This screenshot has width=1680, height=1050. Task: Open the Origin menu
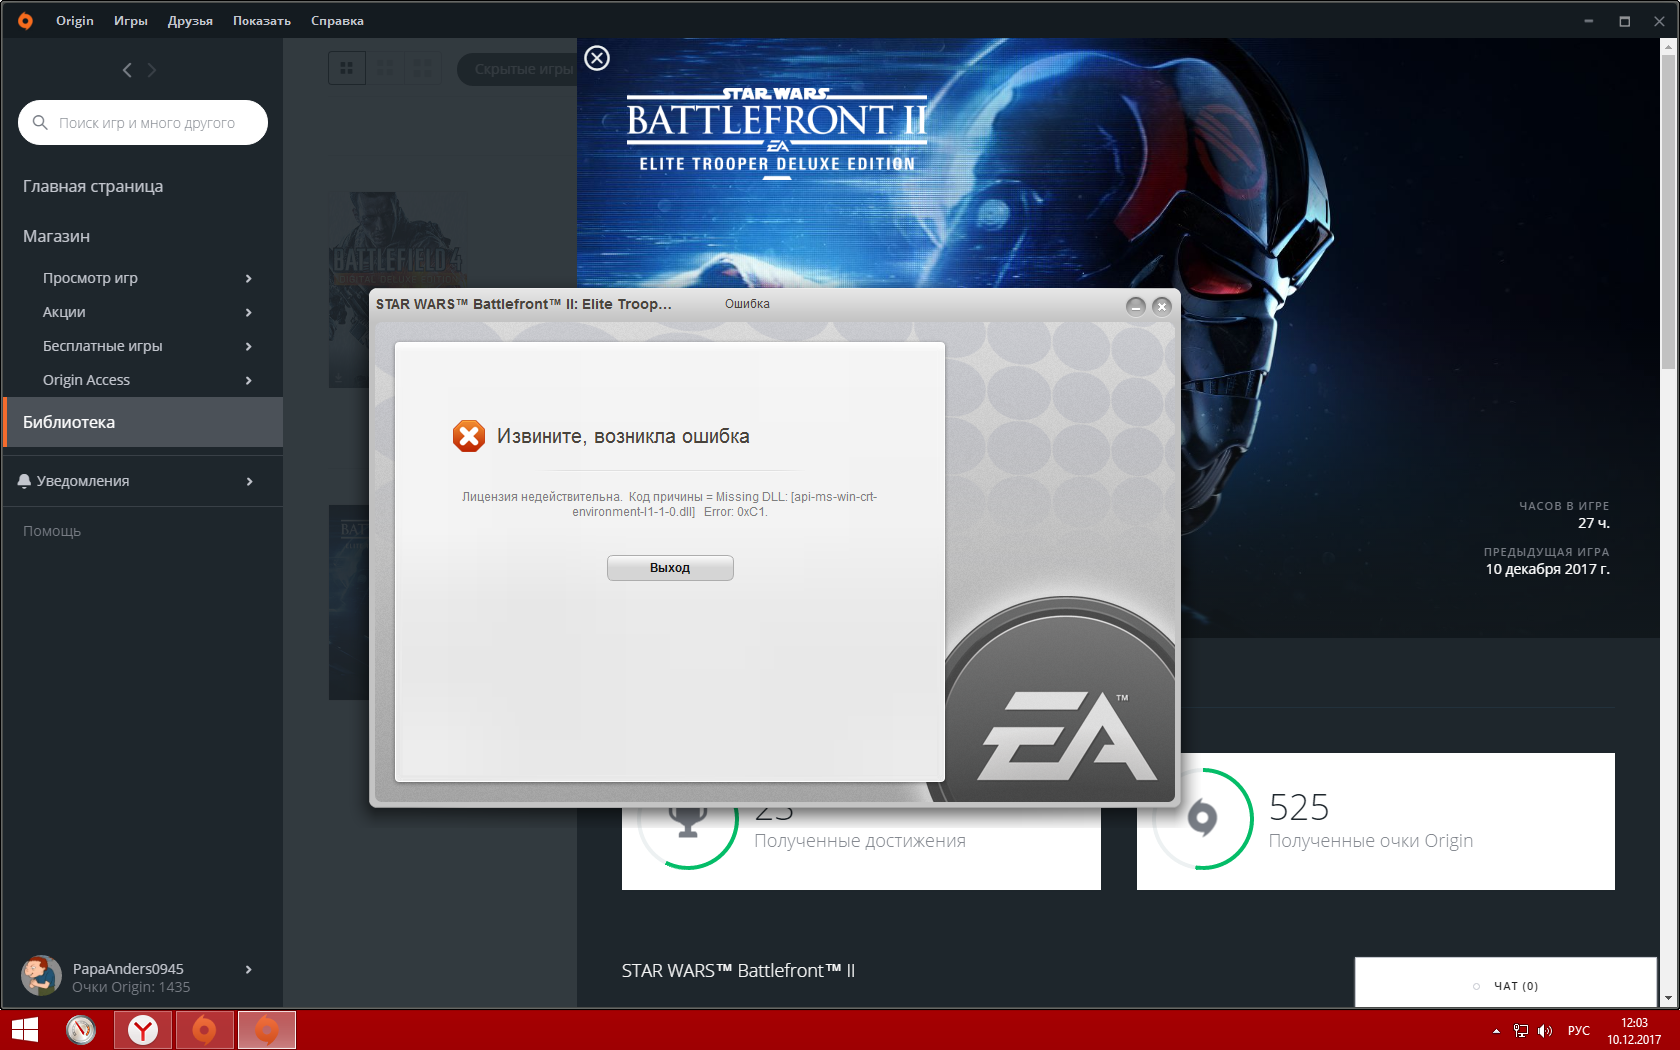pos(75,20)
